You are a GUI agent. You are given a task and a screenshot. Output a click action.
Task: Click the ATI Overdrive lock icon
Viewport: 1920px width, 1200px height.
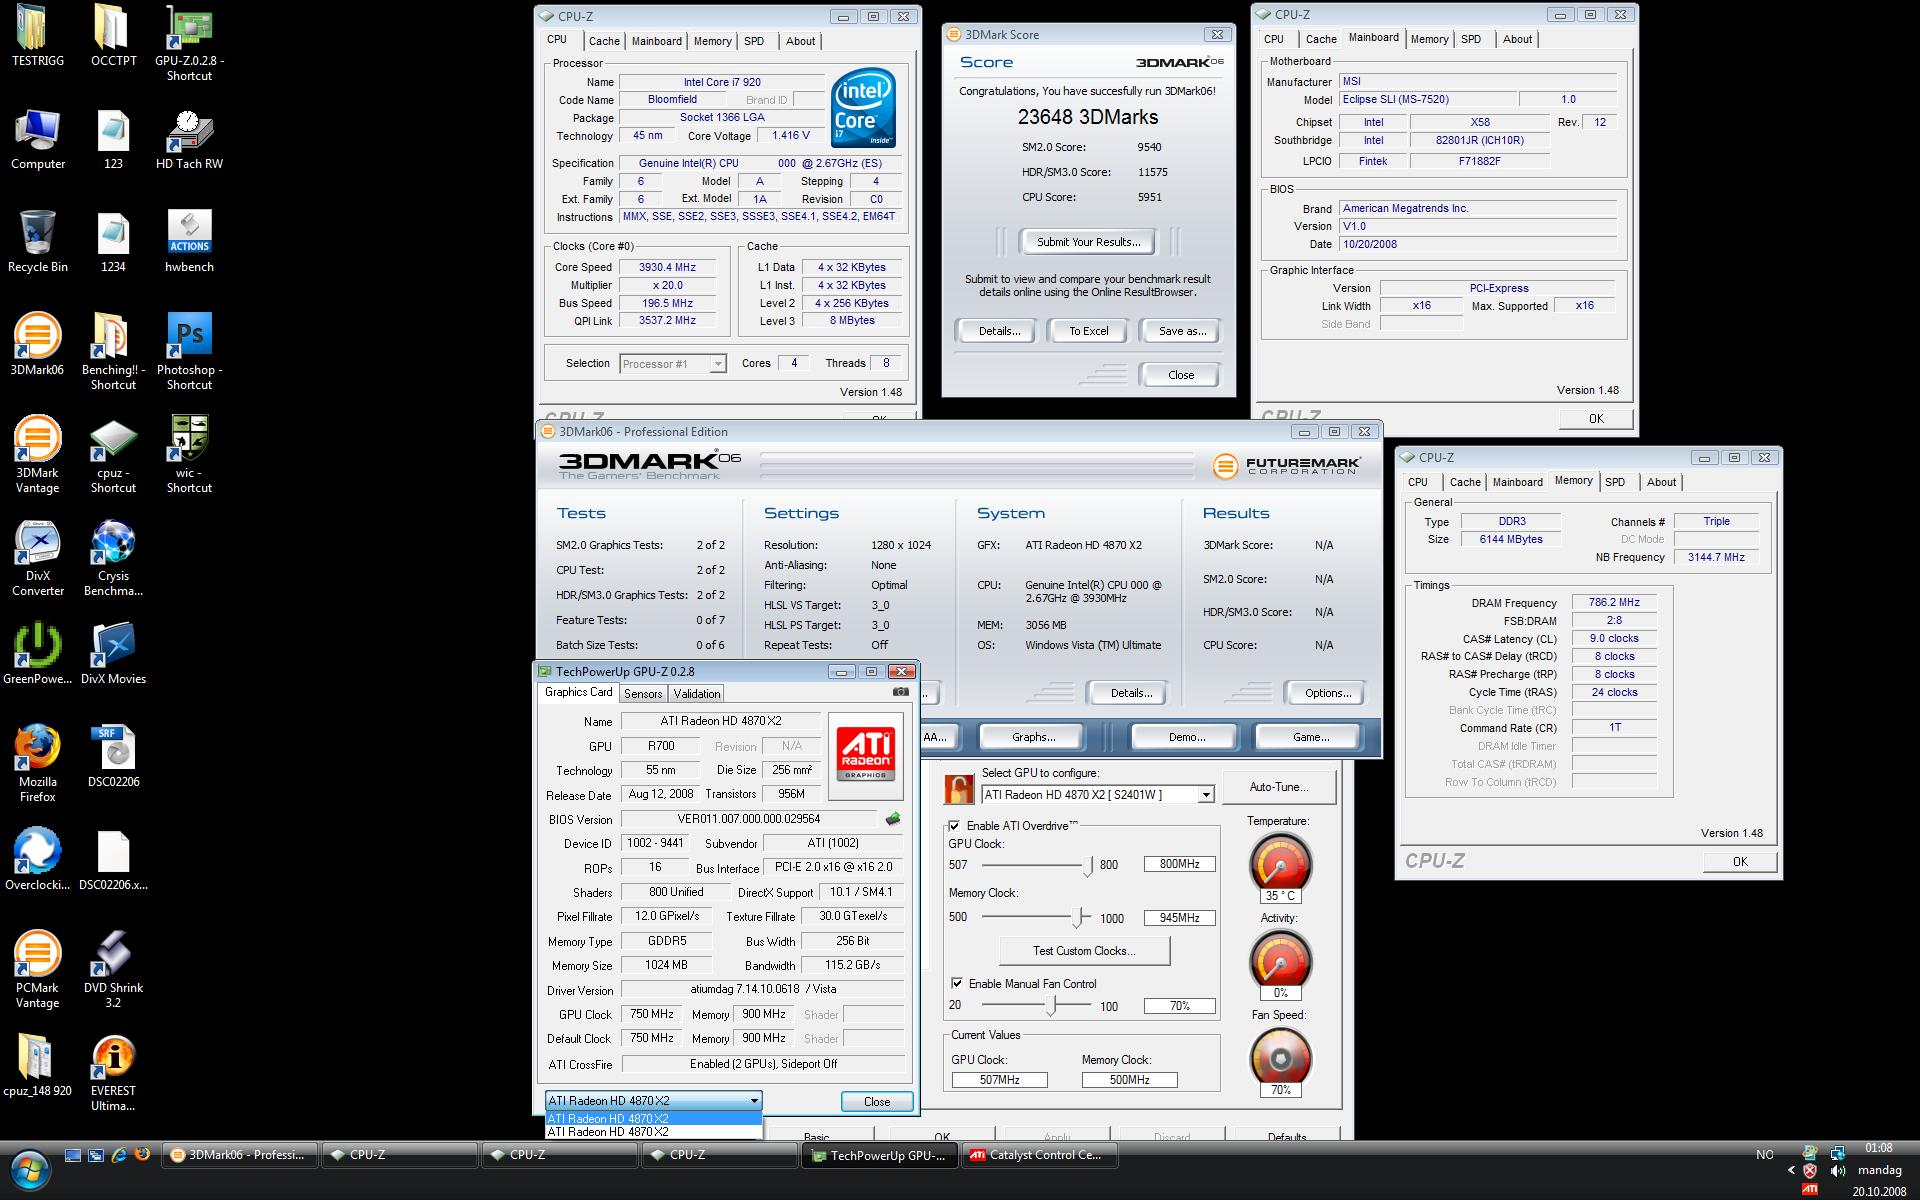coord(959,789)
